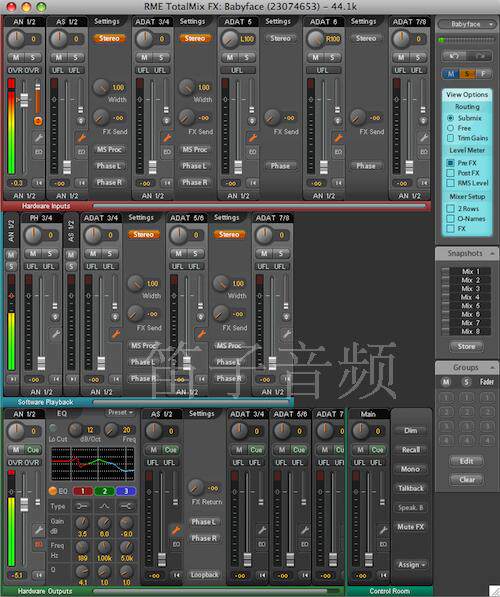Viewport: 500px width, 597px height.
Task: Click Settings header of hardware input AS 1/2
Action: (107, 21)
